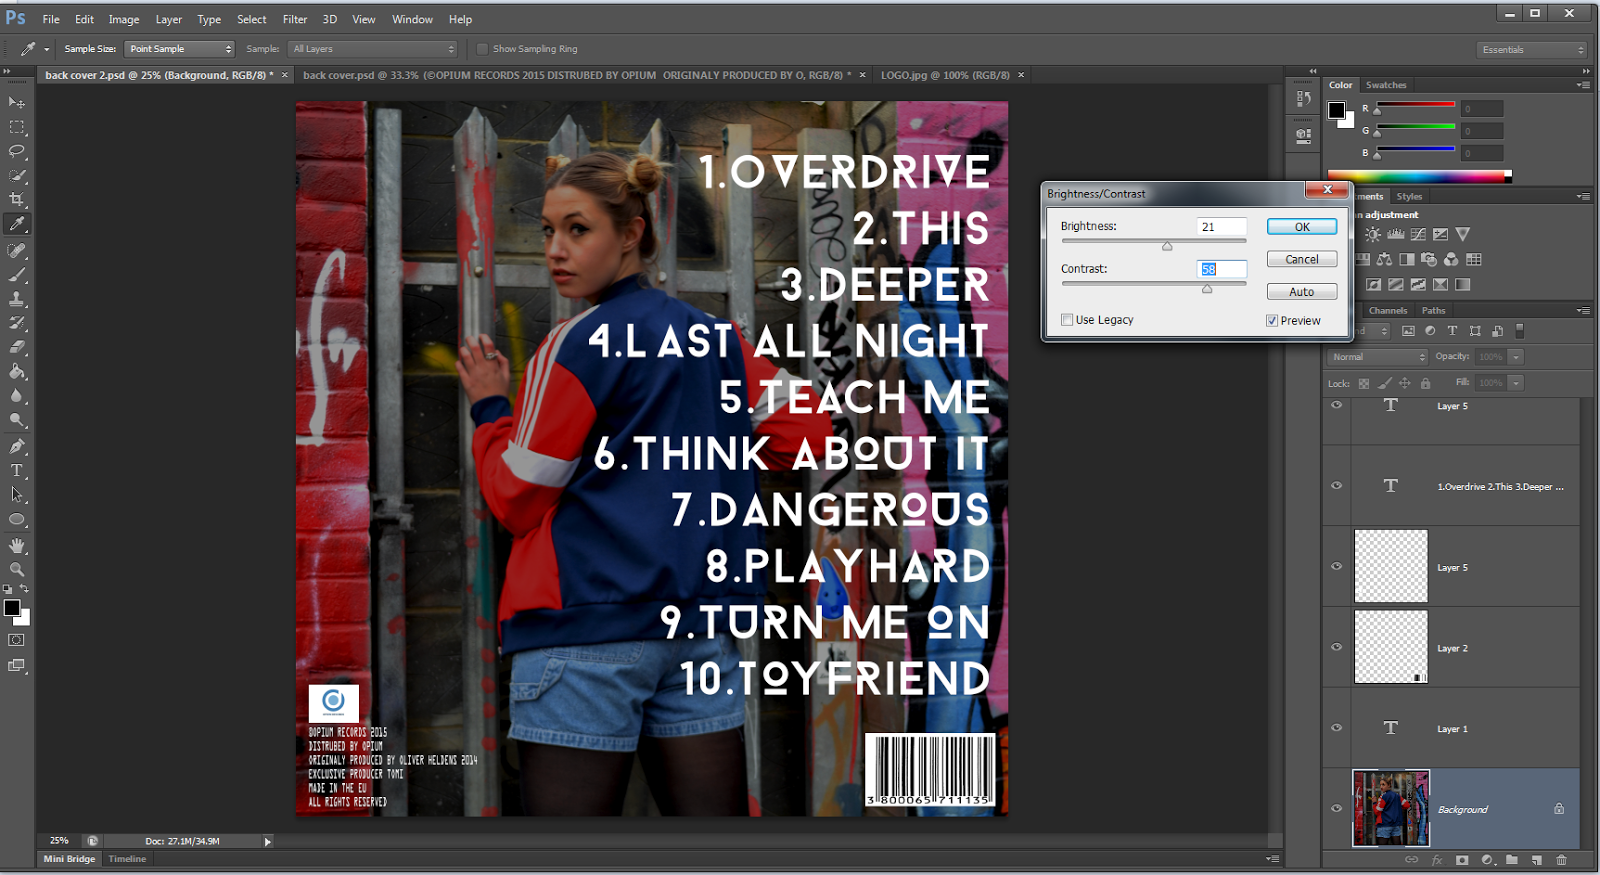Open the Fill slider arrow

click(x=1516, y=383)
